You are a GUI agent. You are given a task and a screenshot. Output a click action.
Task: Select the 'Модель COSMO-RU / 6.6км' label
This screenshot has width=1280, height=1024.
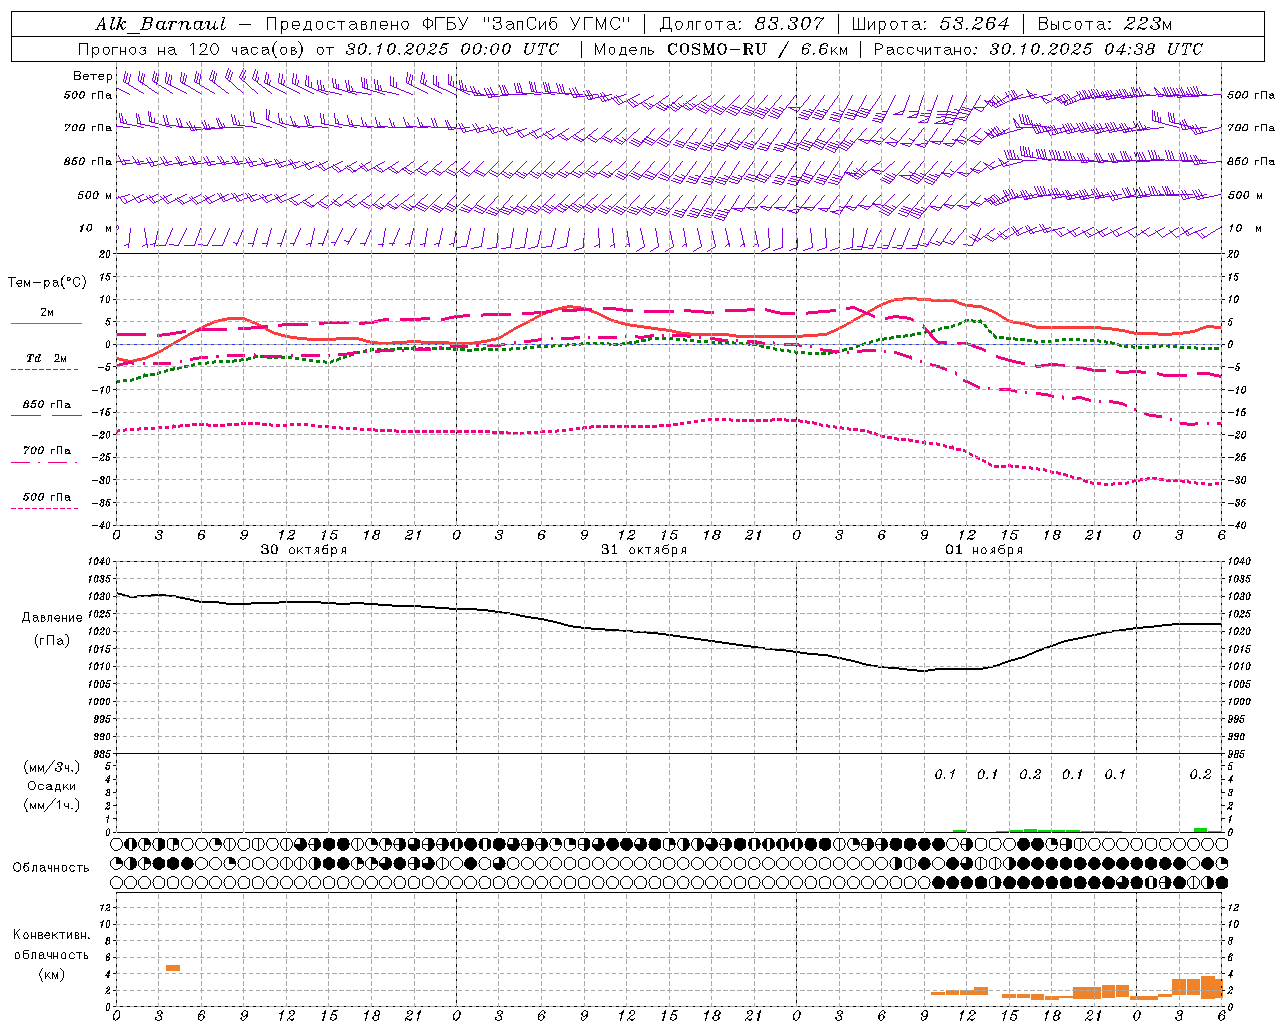pos(721,49)
